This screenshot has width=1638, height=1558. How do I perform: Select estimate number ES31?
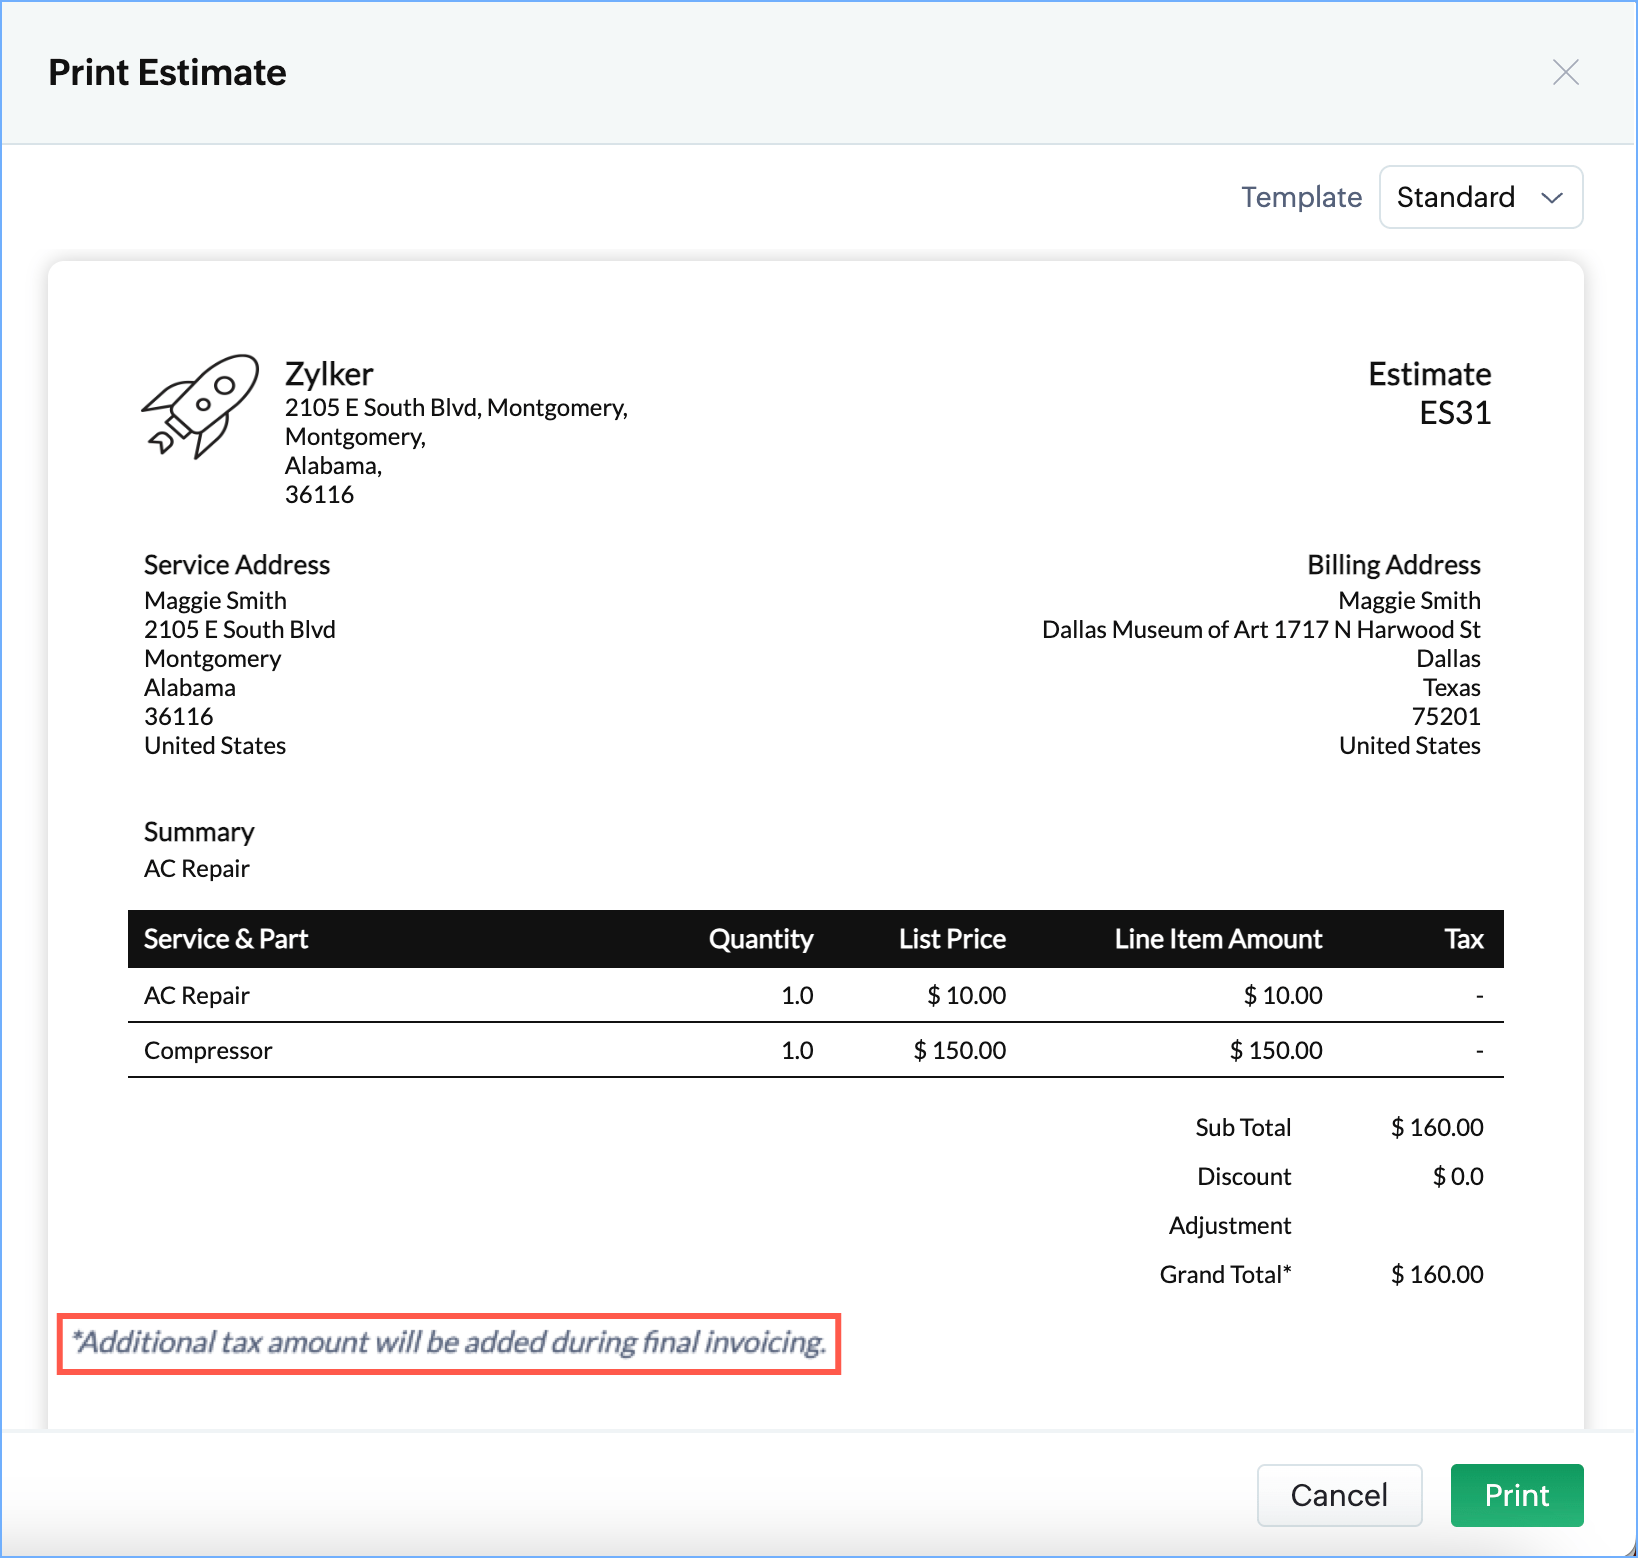tap(1455, 413)
